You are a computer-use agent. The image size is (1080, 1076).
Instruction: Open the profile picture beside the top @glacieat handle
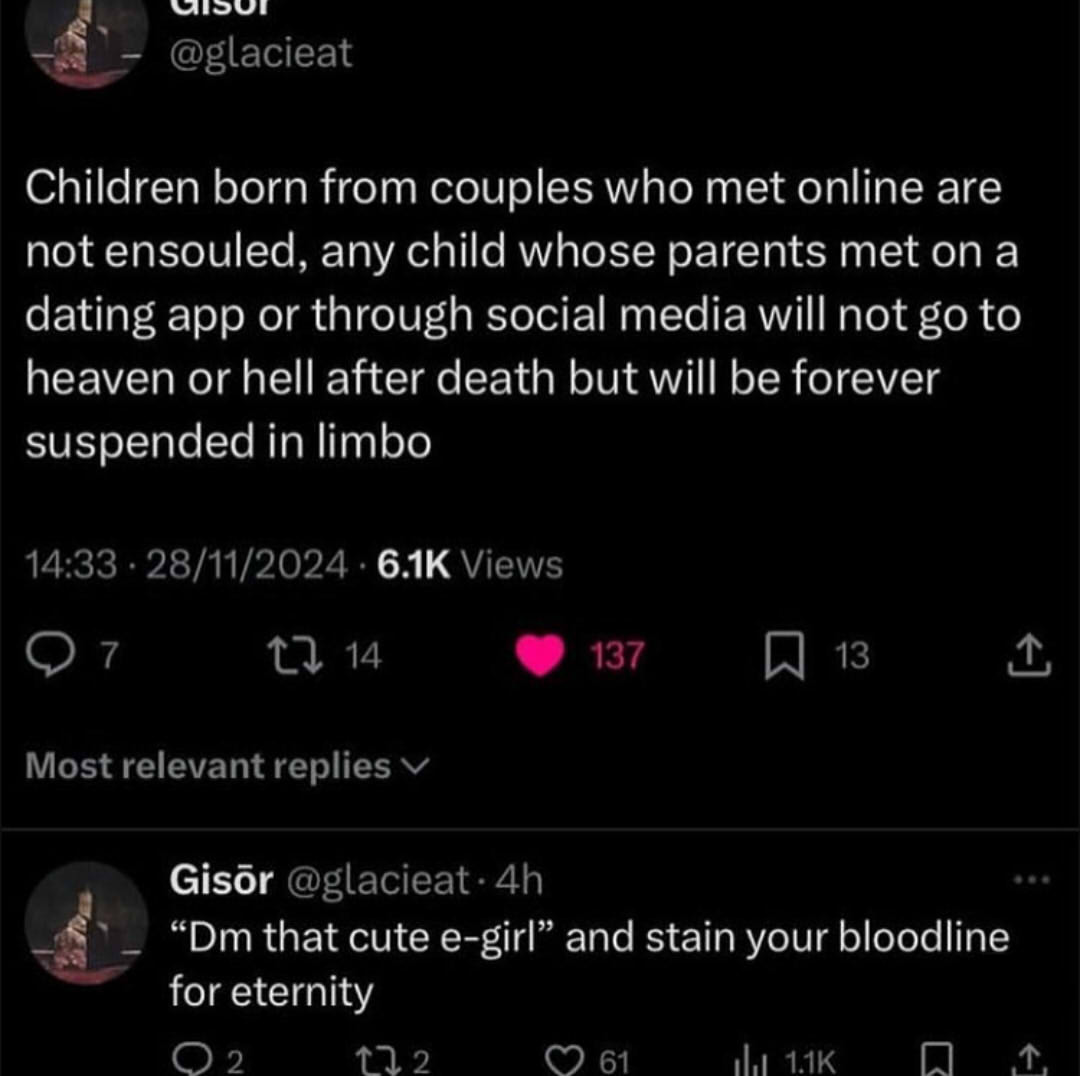(x=87, y=40)
